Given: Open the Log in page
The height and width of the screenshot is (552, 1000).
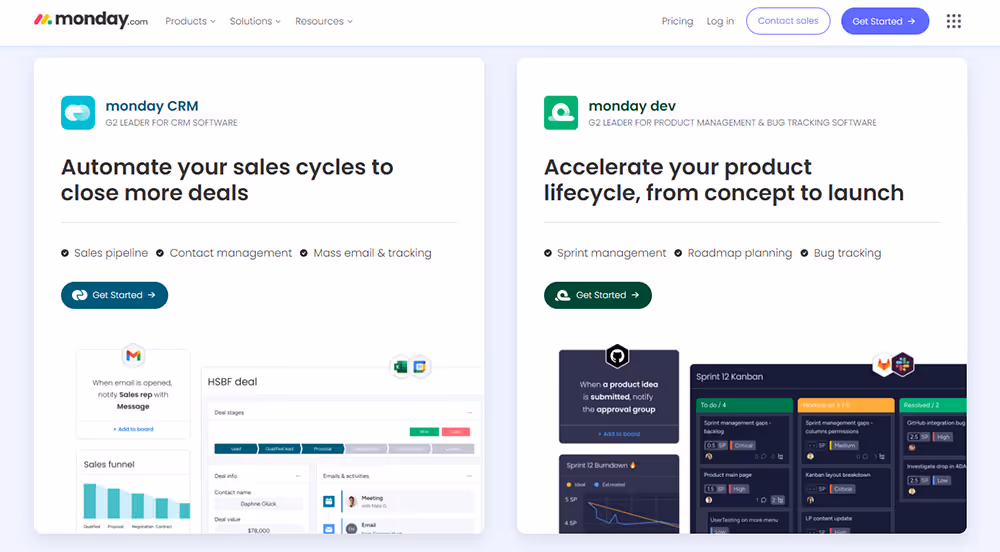Looking at the screenshot, I should pos(720,21).
